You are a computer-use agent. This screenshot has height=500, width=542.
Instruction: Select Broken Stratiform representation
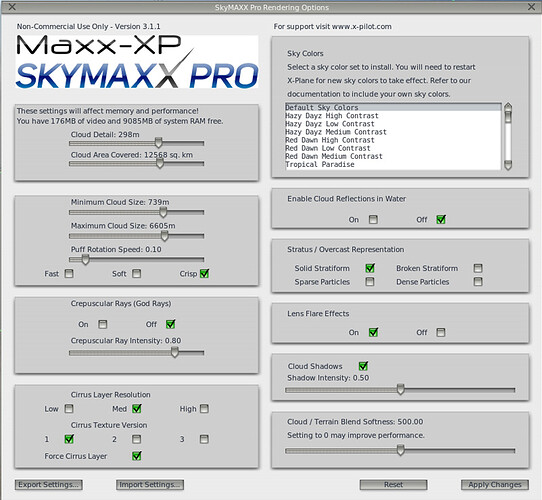(478, 268)
